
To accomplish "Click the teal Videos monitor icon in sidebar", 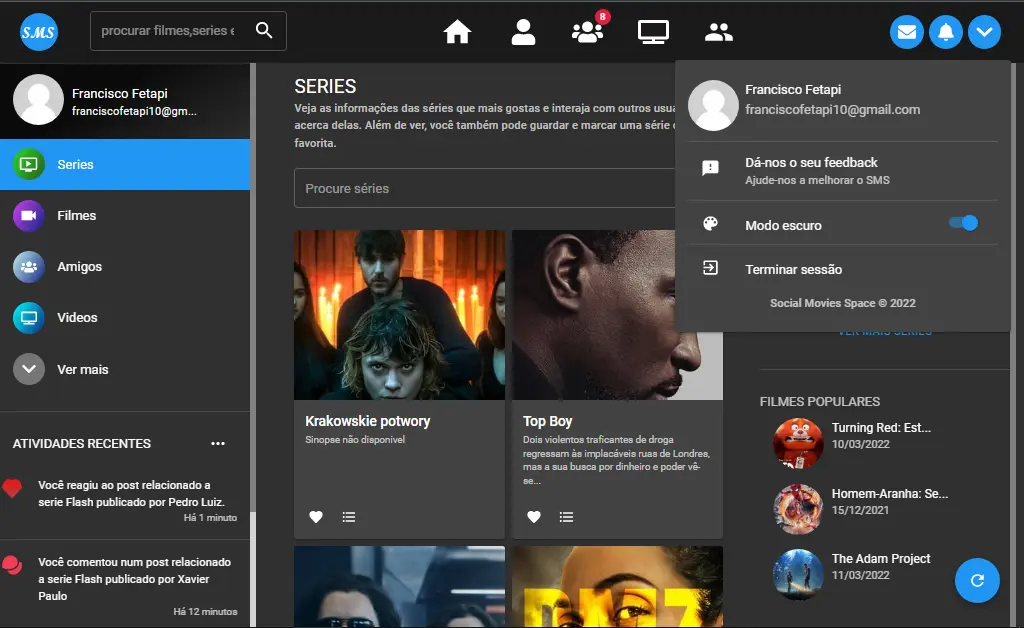I will [29, 317].
